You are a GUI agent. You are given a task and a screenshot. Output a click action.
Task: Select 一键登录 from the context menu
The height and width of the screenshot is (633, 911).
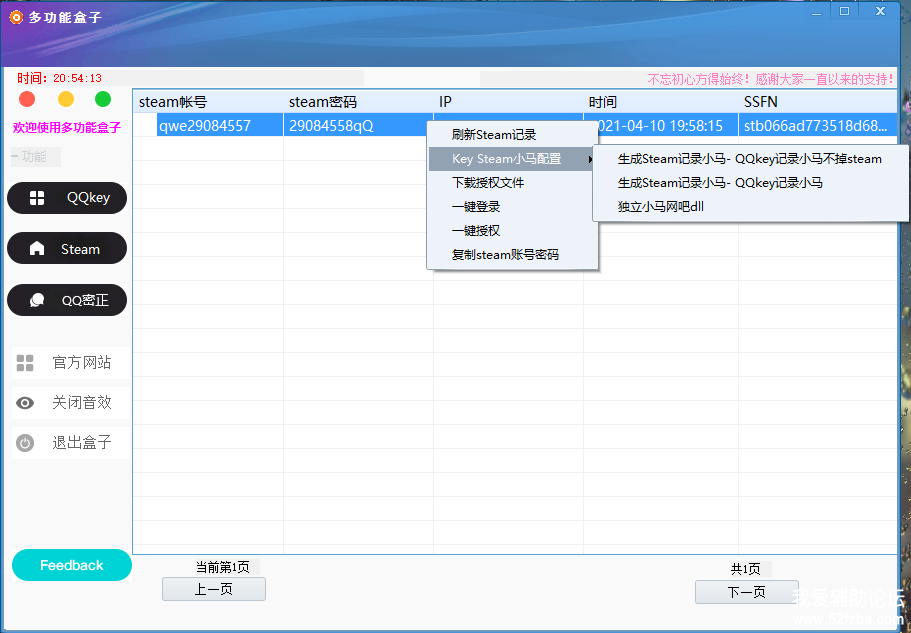point(476,207)
